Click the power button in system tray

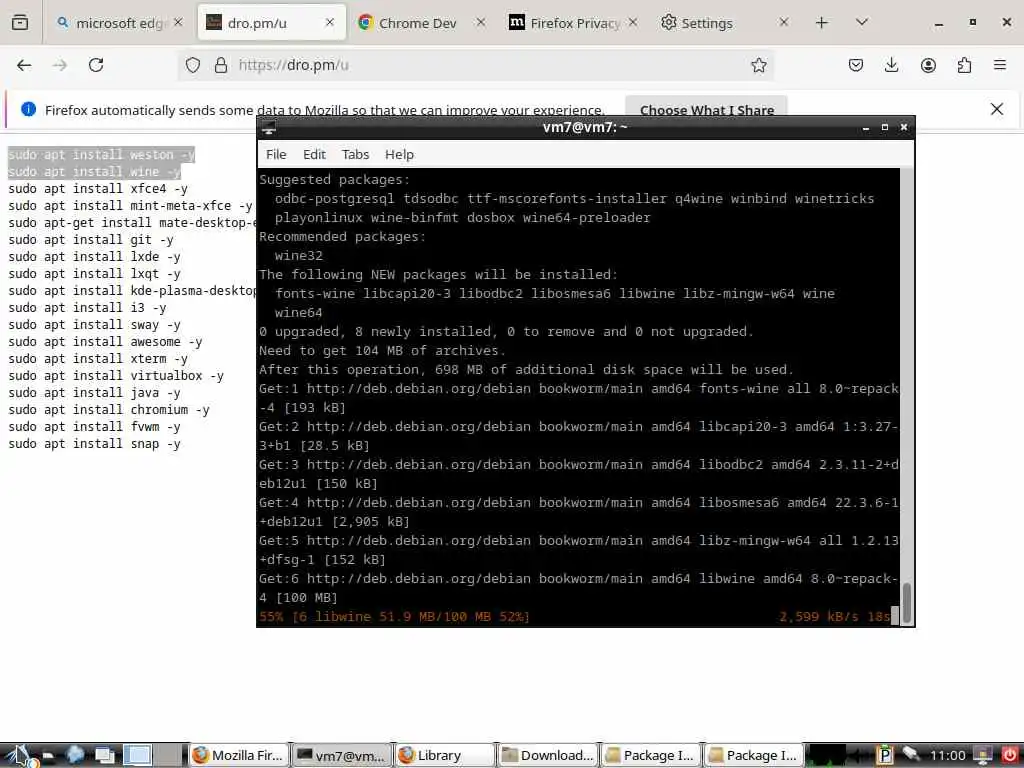pyautogui.click(x=1009, y=755)
